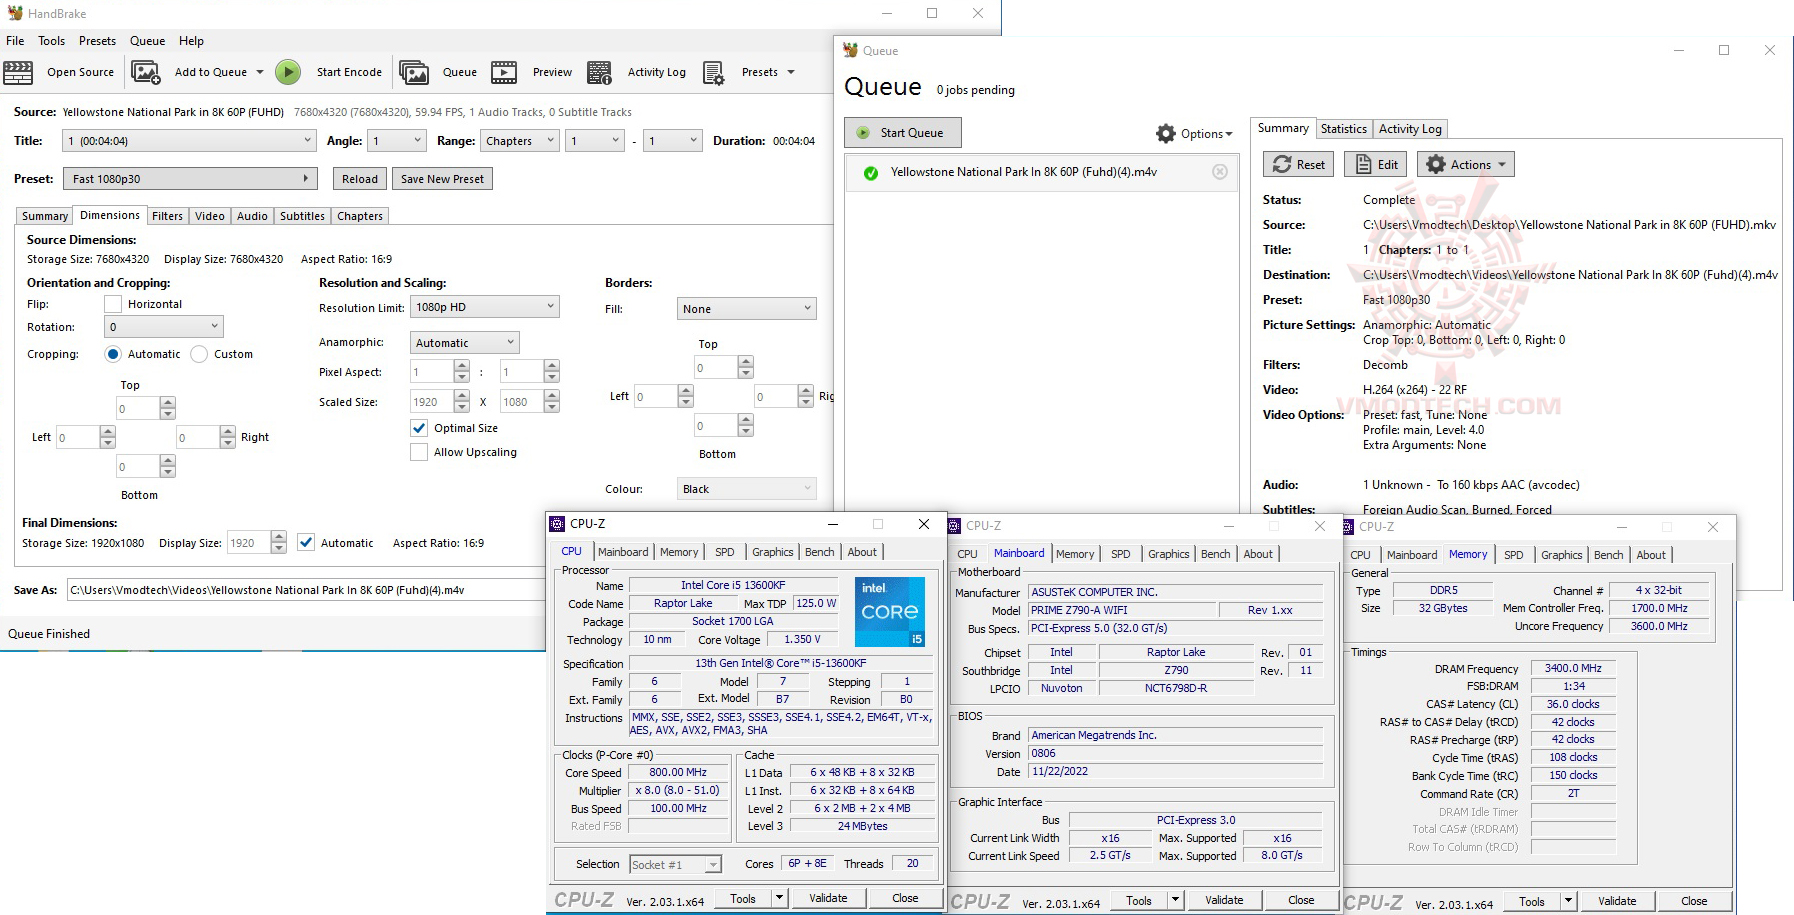
Task: Open the Chapters tab in HandBrake
Action: pos(360,216)
